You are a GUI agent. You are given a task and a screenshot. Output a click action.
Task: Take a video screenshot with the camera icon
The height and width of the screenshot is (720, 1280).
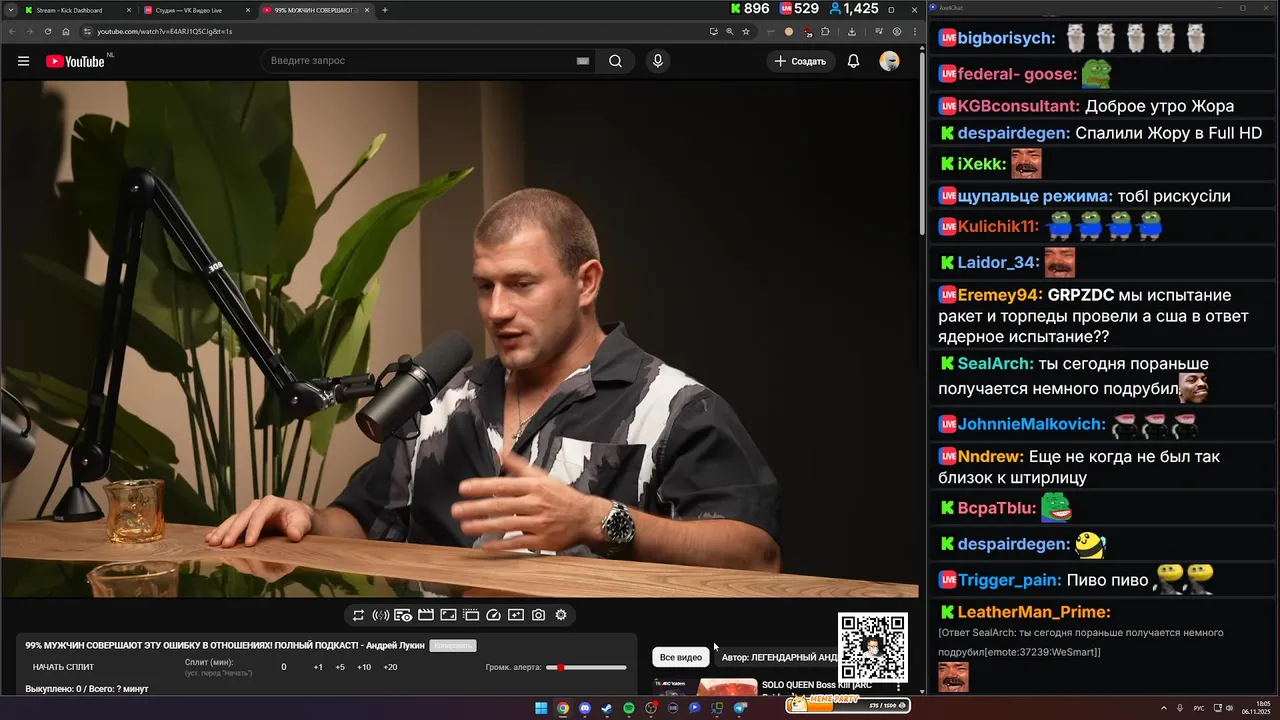click(x=538, y=615)
